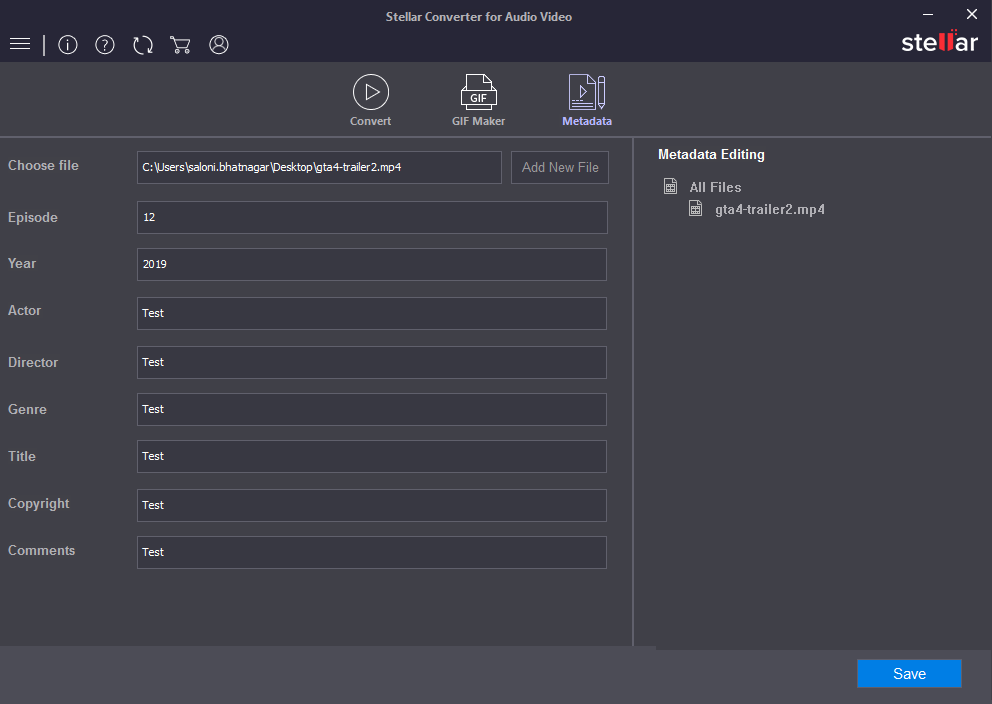Viewport: 992px width, 704px height.
Task: Click the Metadata Editing heading
Action: pyautogui.click(x=711, y=154)
